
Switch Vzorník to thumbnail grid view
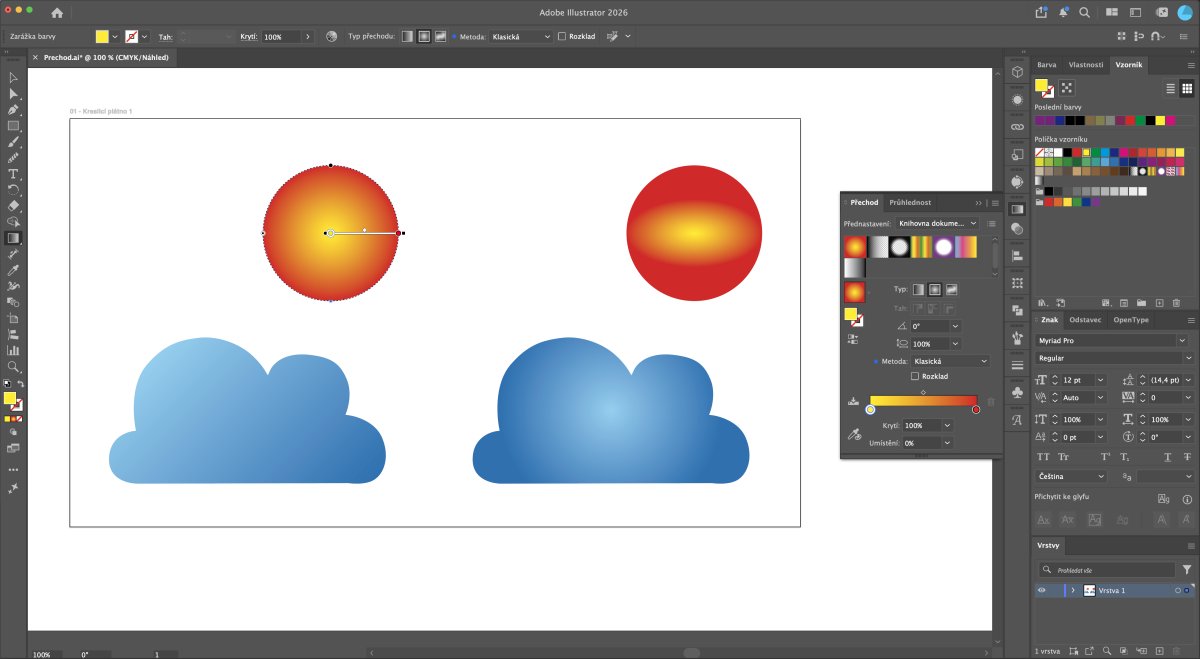point(1187,88)
